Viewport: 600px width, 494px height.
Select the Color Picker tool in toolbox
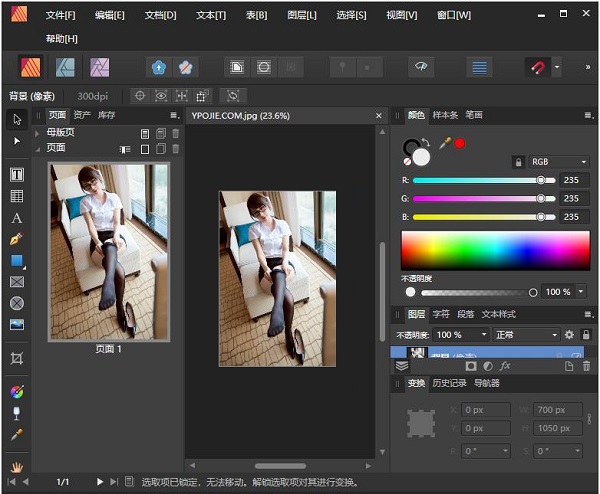[17, 435]
